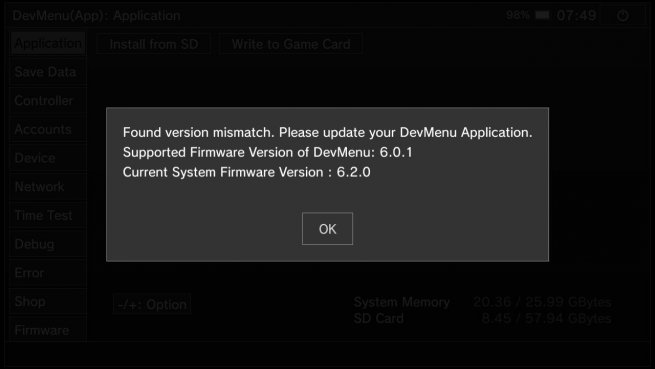Click Write to Game Card button
Viewport: 655px width, 369px height.
point(291,44)
